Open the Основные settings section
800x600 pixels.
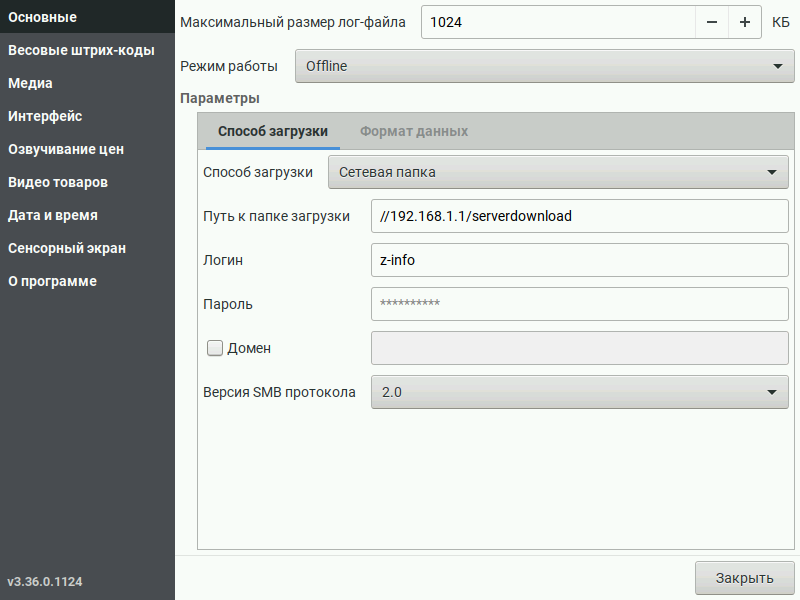[x=87, y=17]
